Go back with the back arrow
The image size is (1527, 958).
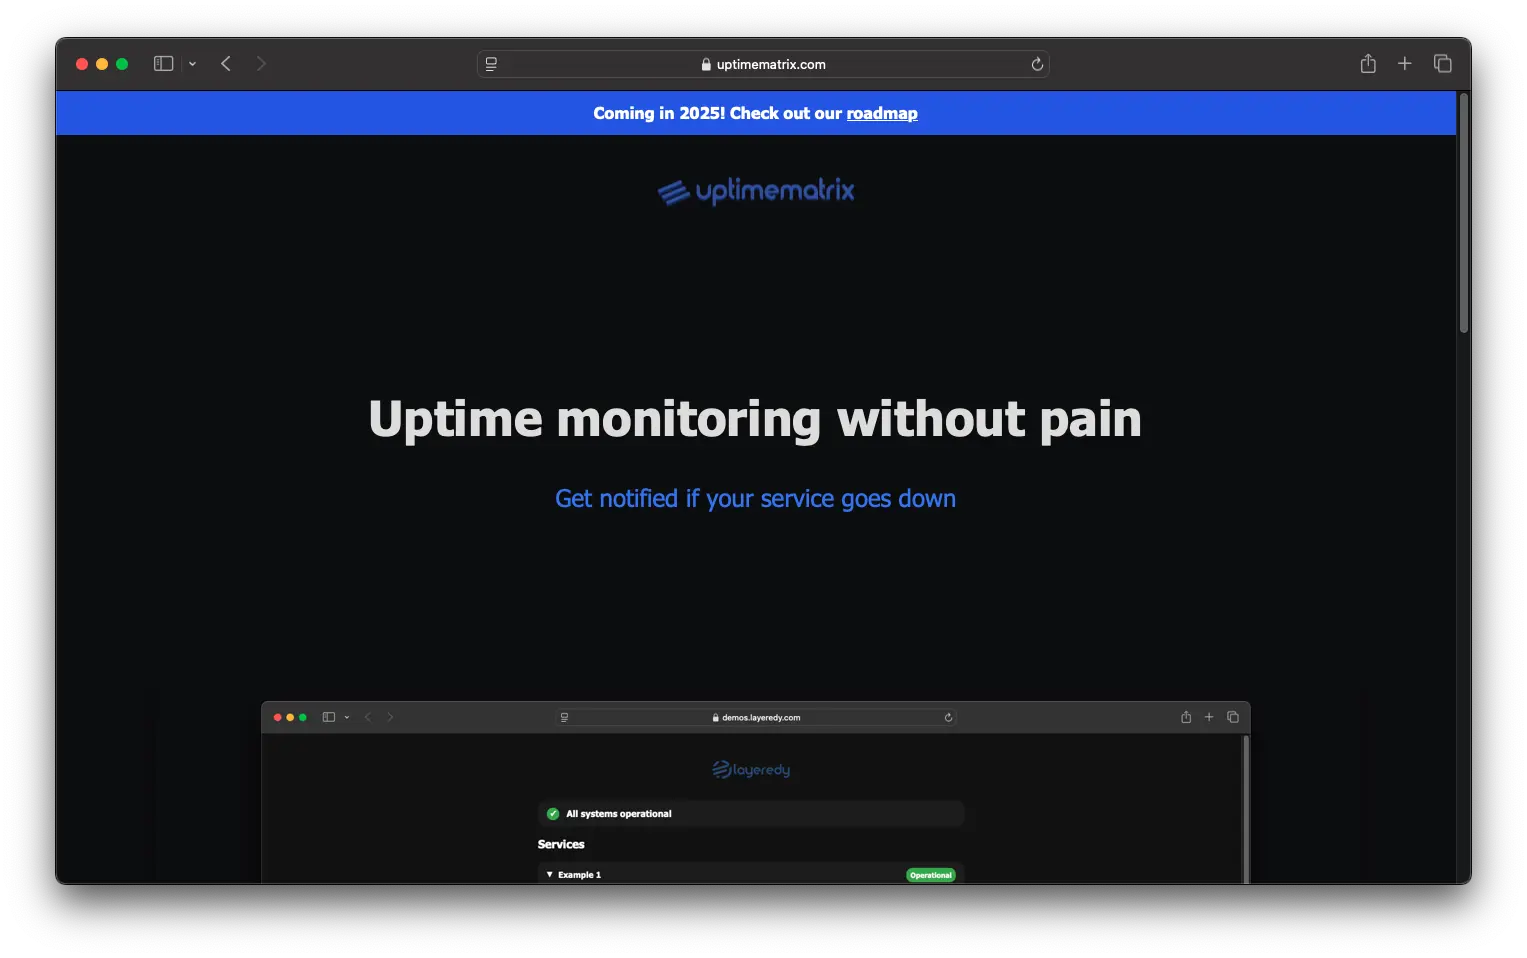click(x=226, y=64)
